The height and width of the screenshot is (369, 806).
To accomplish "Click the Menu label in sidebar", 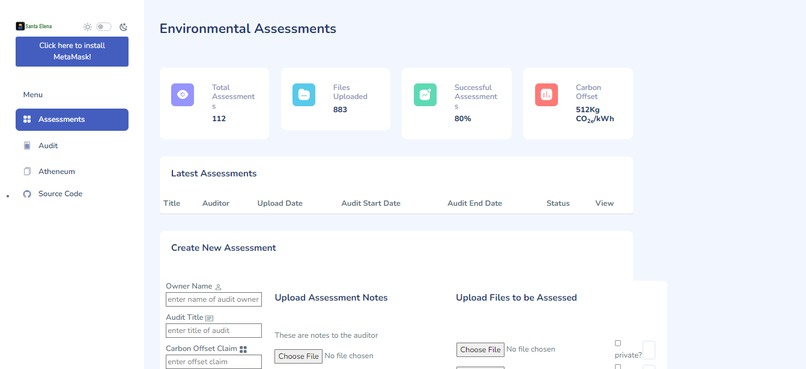I will coord(33,95).
